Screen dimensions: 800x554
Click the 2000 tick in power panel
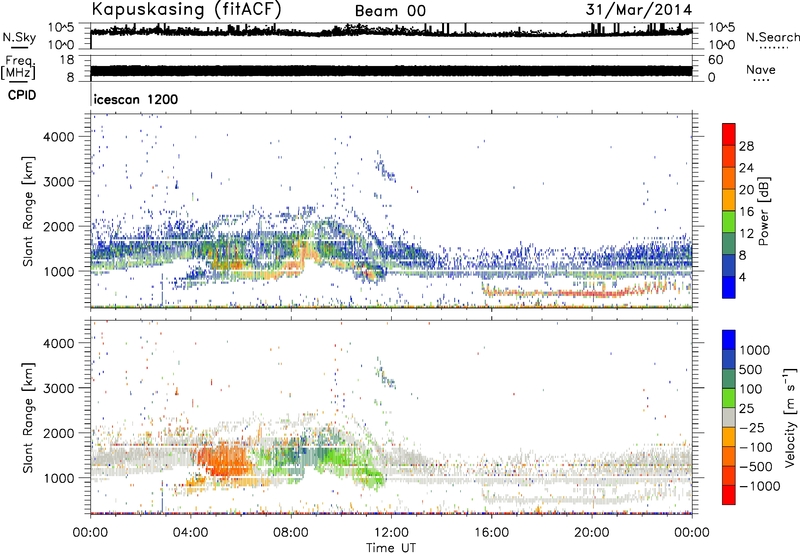coord(59,226)
